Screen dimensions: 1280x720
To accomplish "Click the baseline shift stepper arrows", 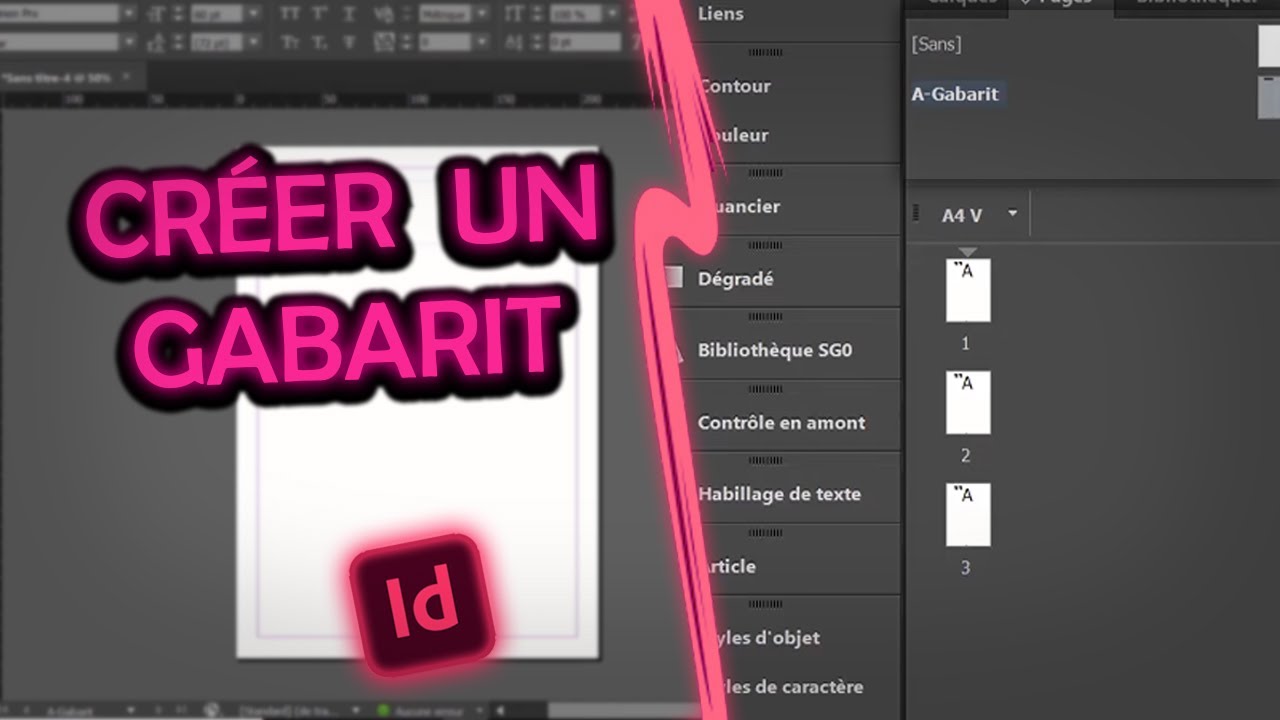I will 537,42.
